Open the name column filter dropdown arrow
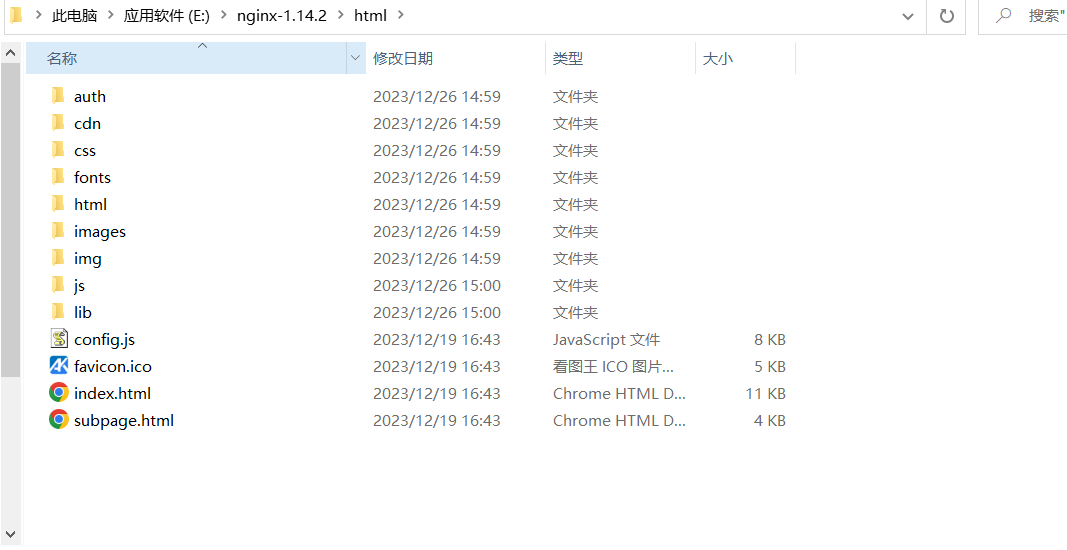1067x550 pixels. pyautogui.click(x=355, y=59)
